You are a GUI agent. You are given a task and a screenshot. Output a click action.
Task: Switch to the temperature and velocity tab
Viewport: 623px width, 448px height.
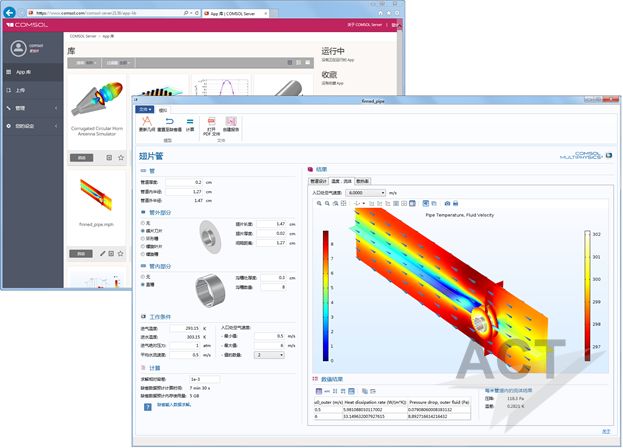(x=341, y=181)
